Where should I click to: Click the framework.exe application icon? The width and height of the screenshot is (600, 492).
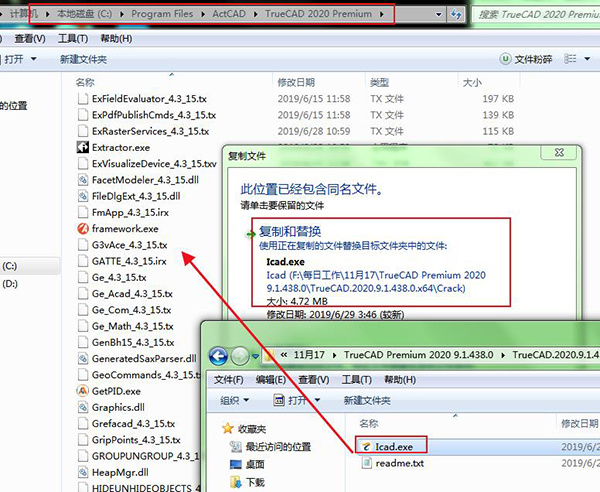(x=83, y=229)
